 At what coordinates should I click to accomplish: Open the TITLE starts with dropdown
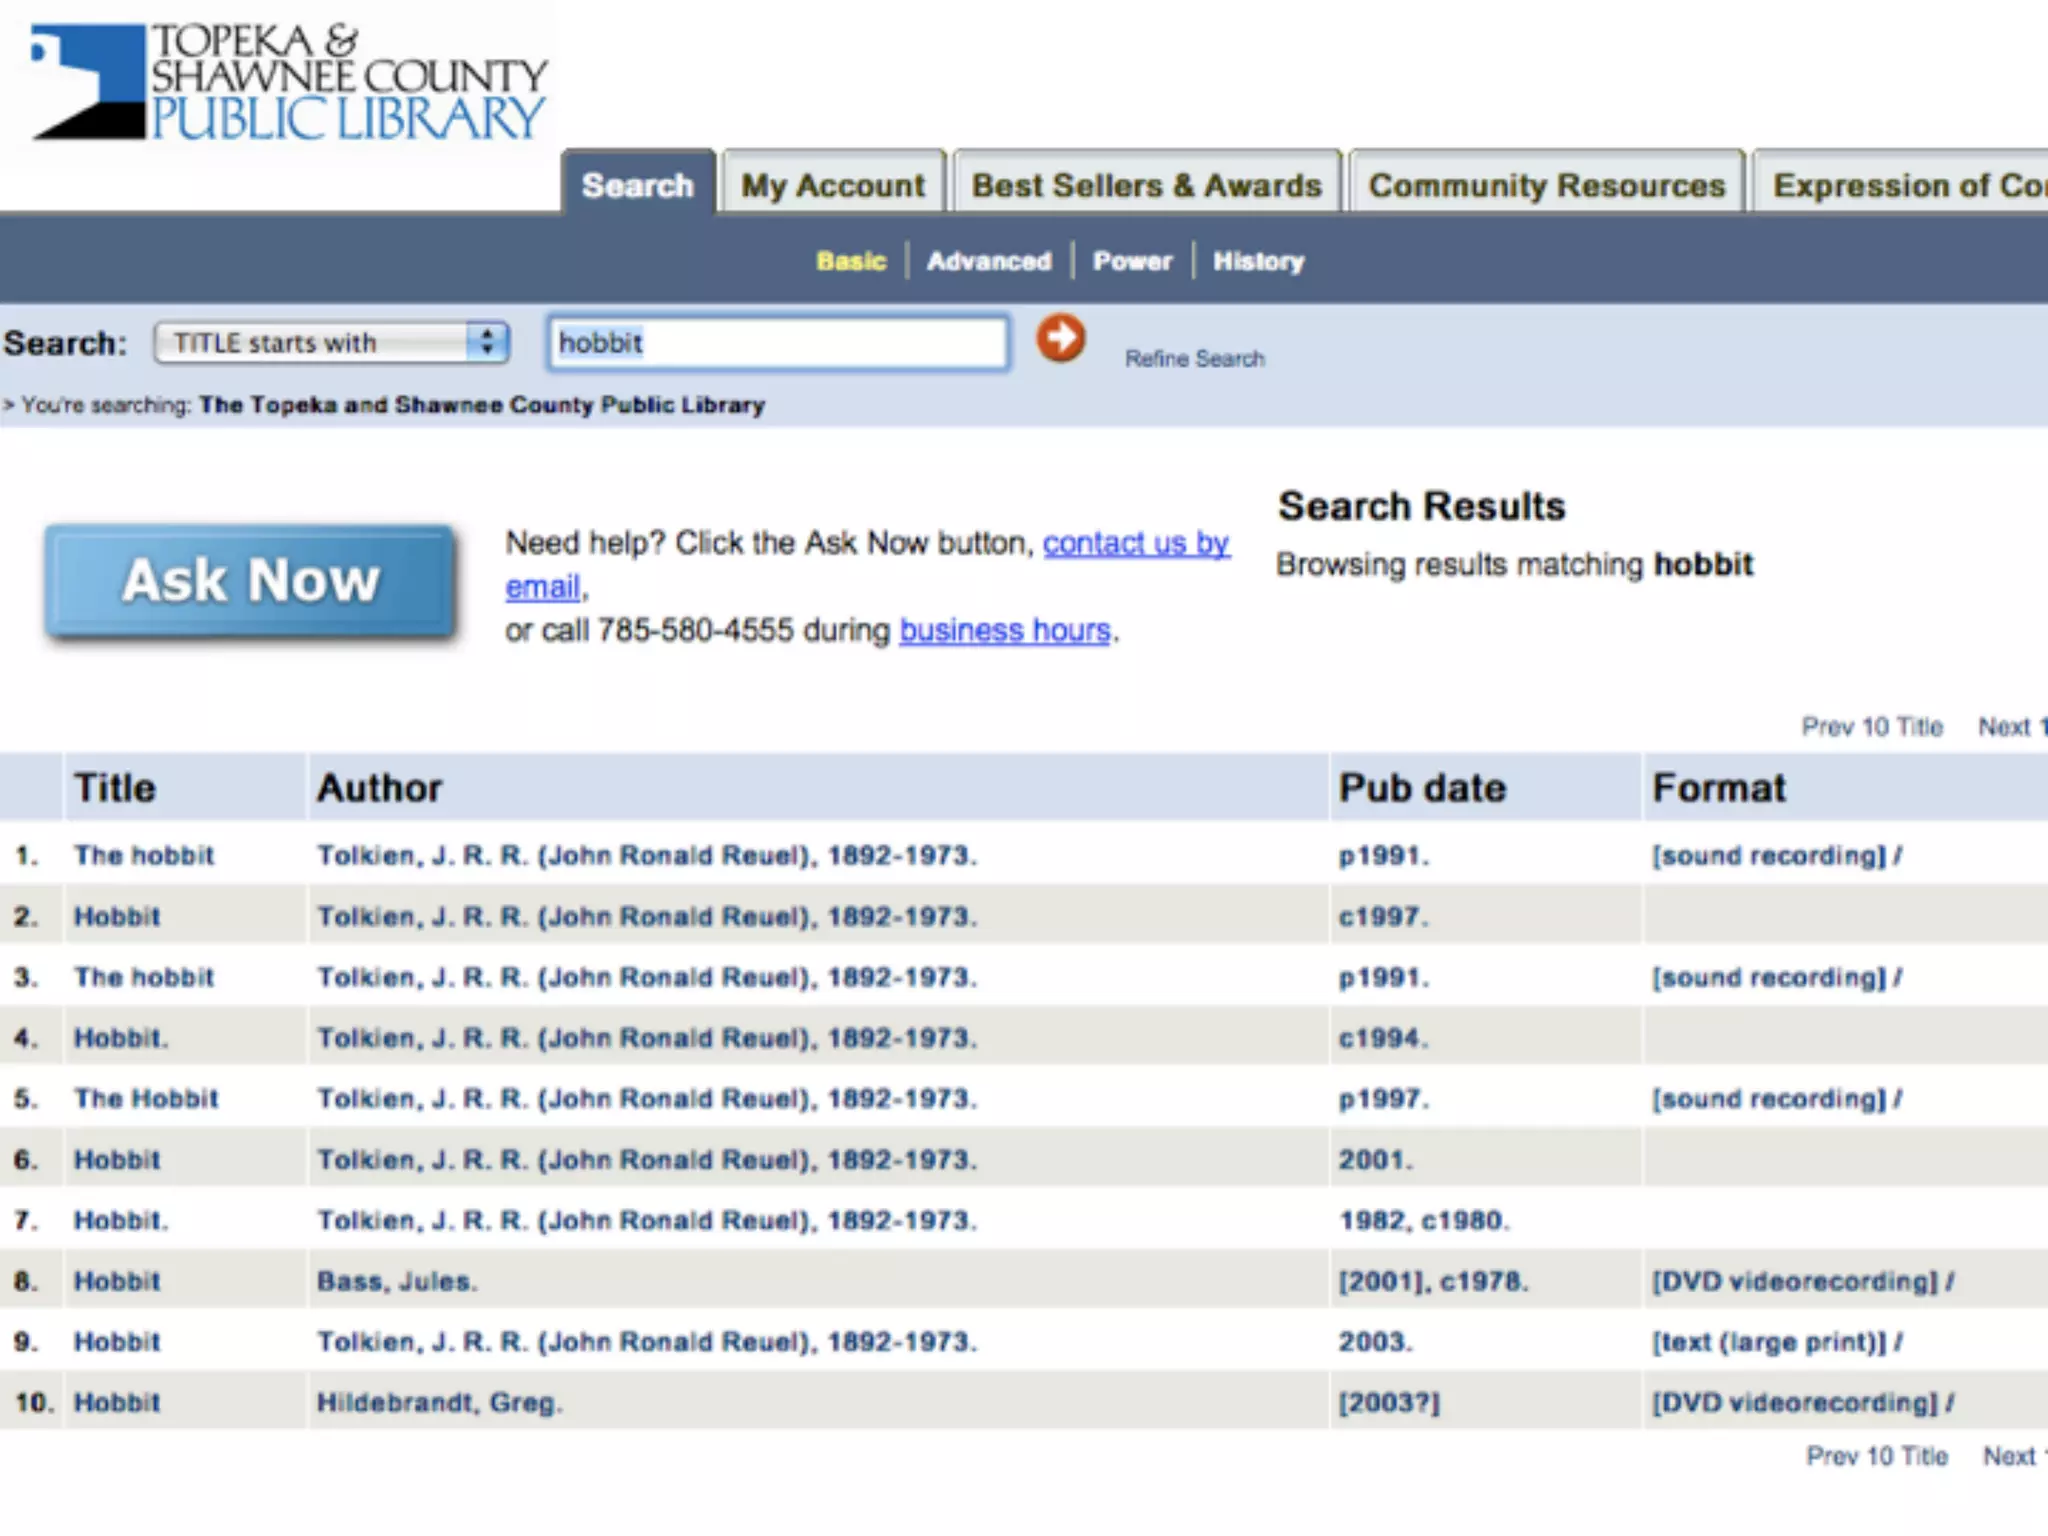(332, 343)
